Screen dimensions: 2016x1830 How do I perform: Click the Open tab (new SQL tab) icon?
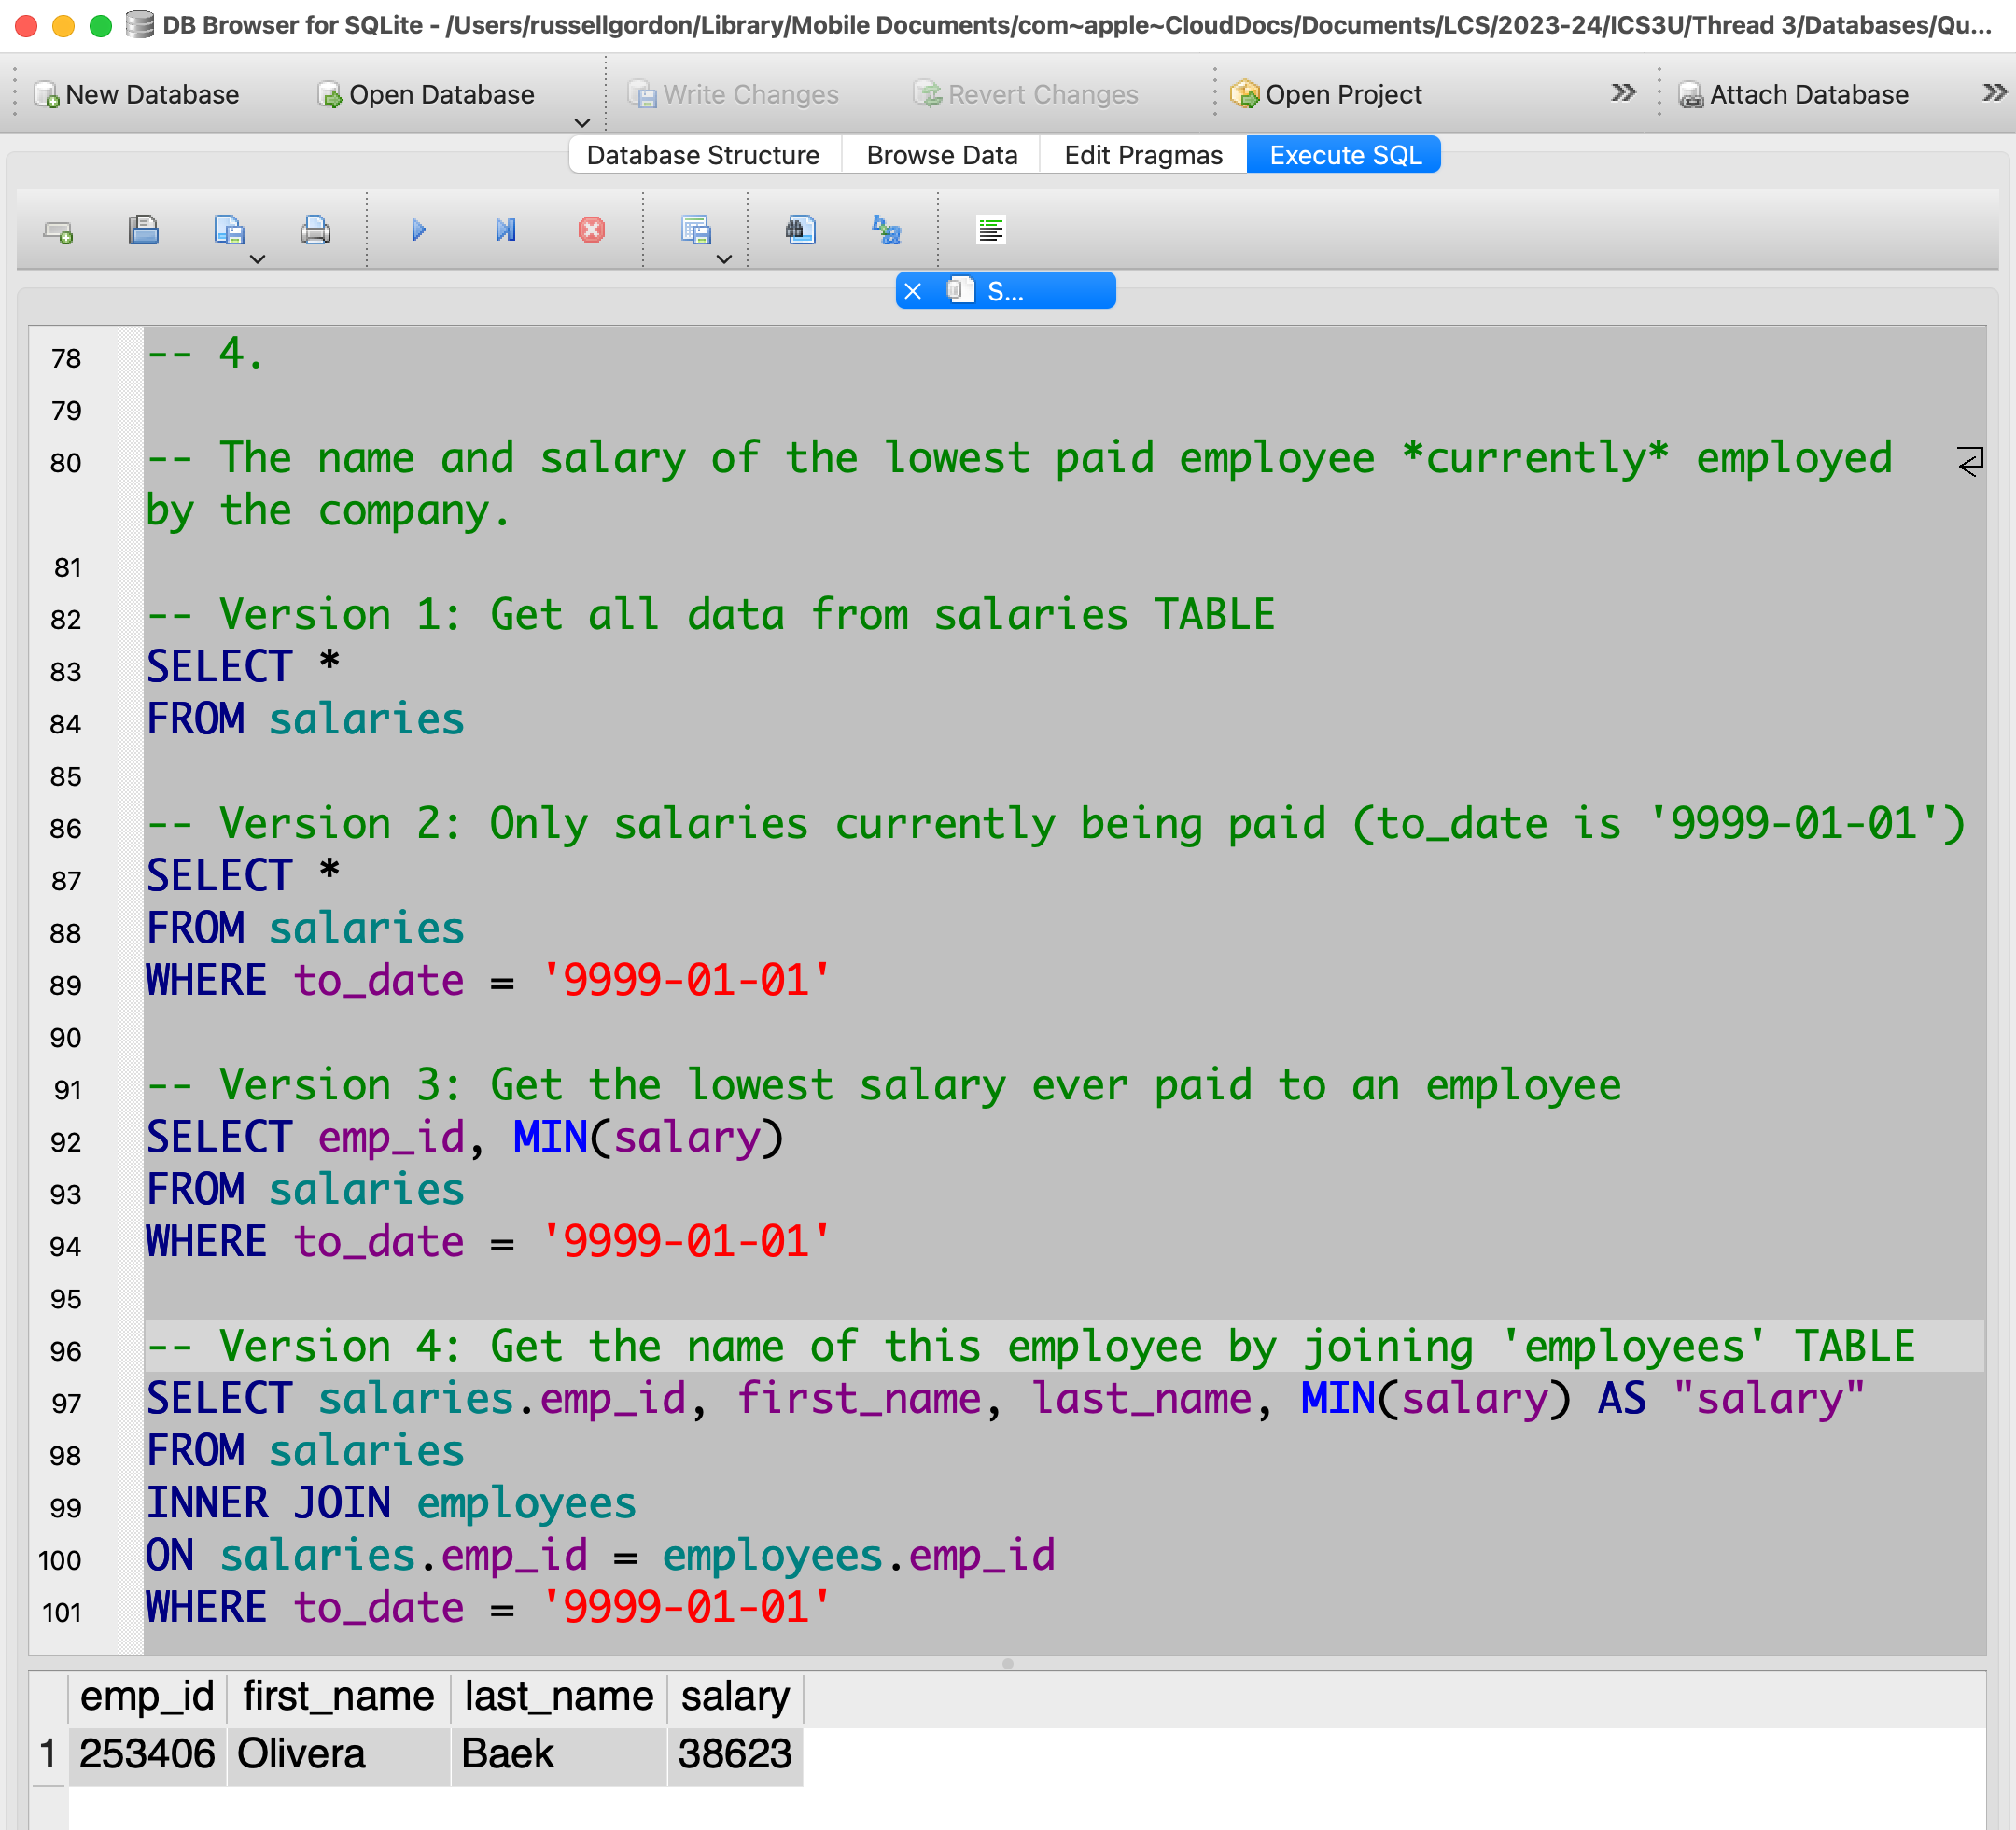[x=58, y=232]
